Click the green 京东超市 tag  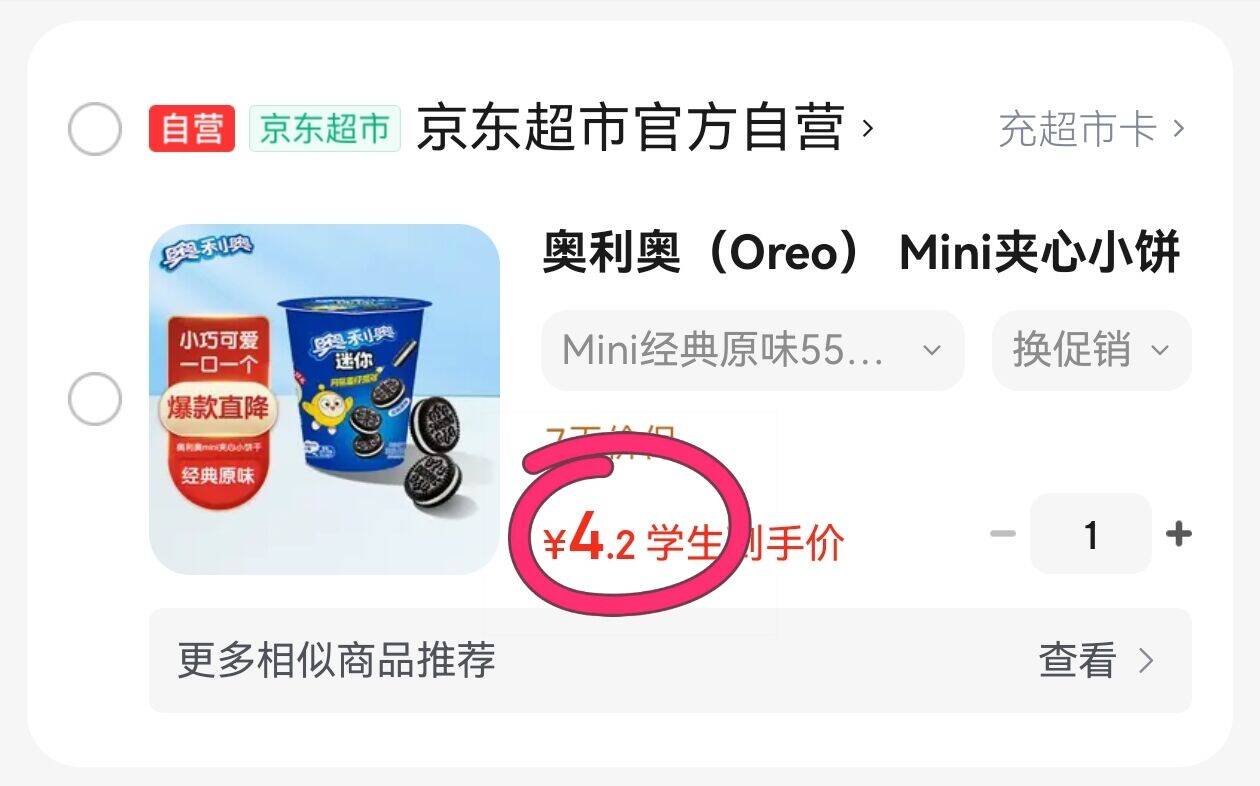pos(325,129)
